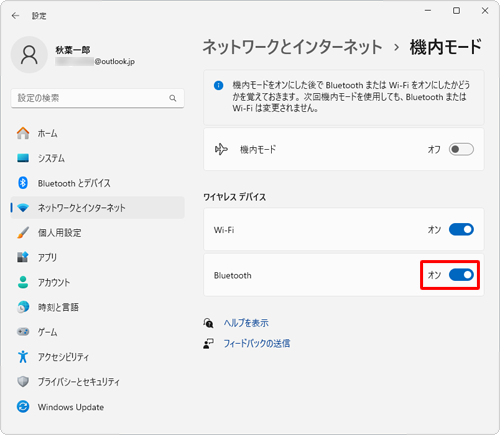Open アカウント settings page
This screenshot has height=435, width=500.
click(98, 282)
